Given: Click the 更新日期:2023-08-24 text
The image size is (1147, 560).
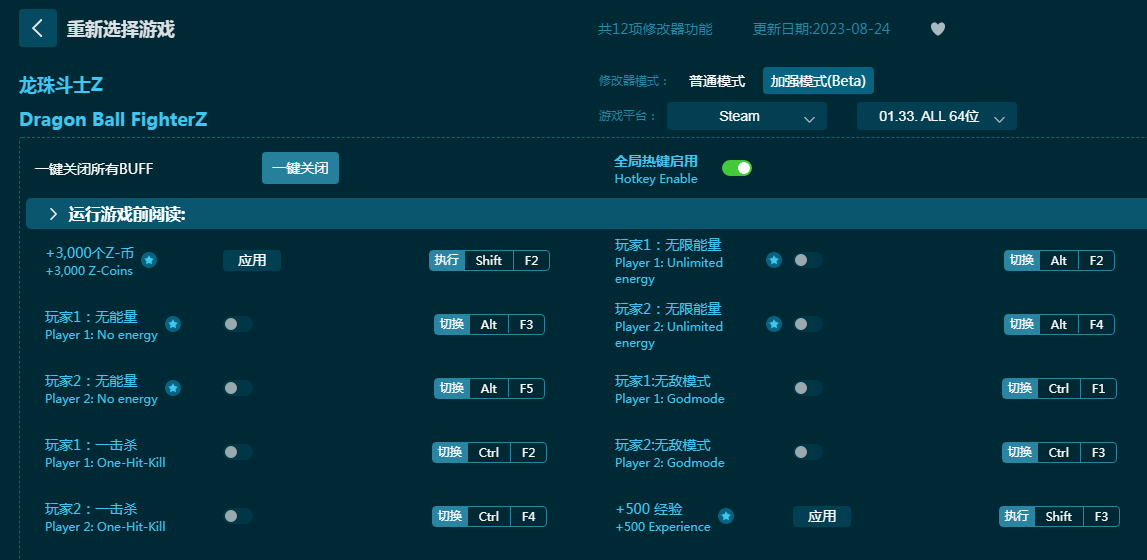Looking at the screenshot, I should (x=821, y=29).
